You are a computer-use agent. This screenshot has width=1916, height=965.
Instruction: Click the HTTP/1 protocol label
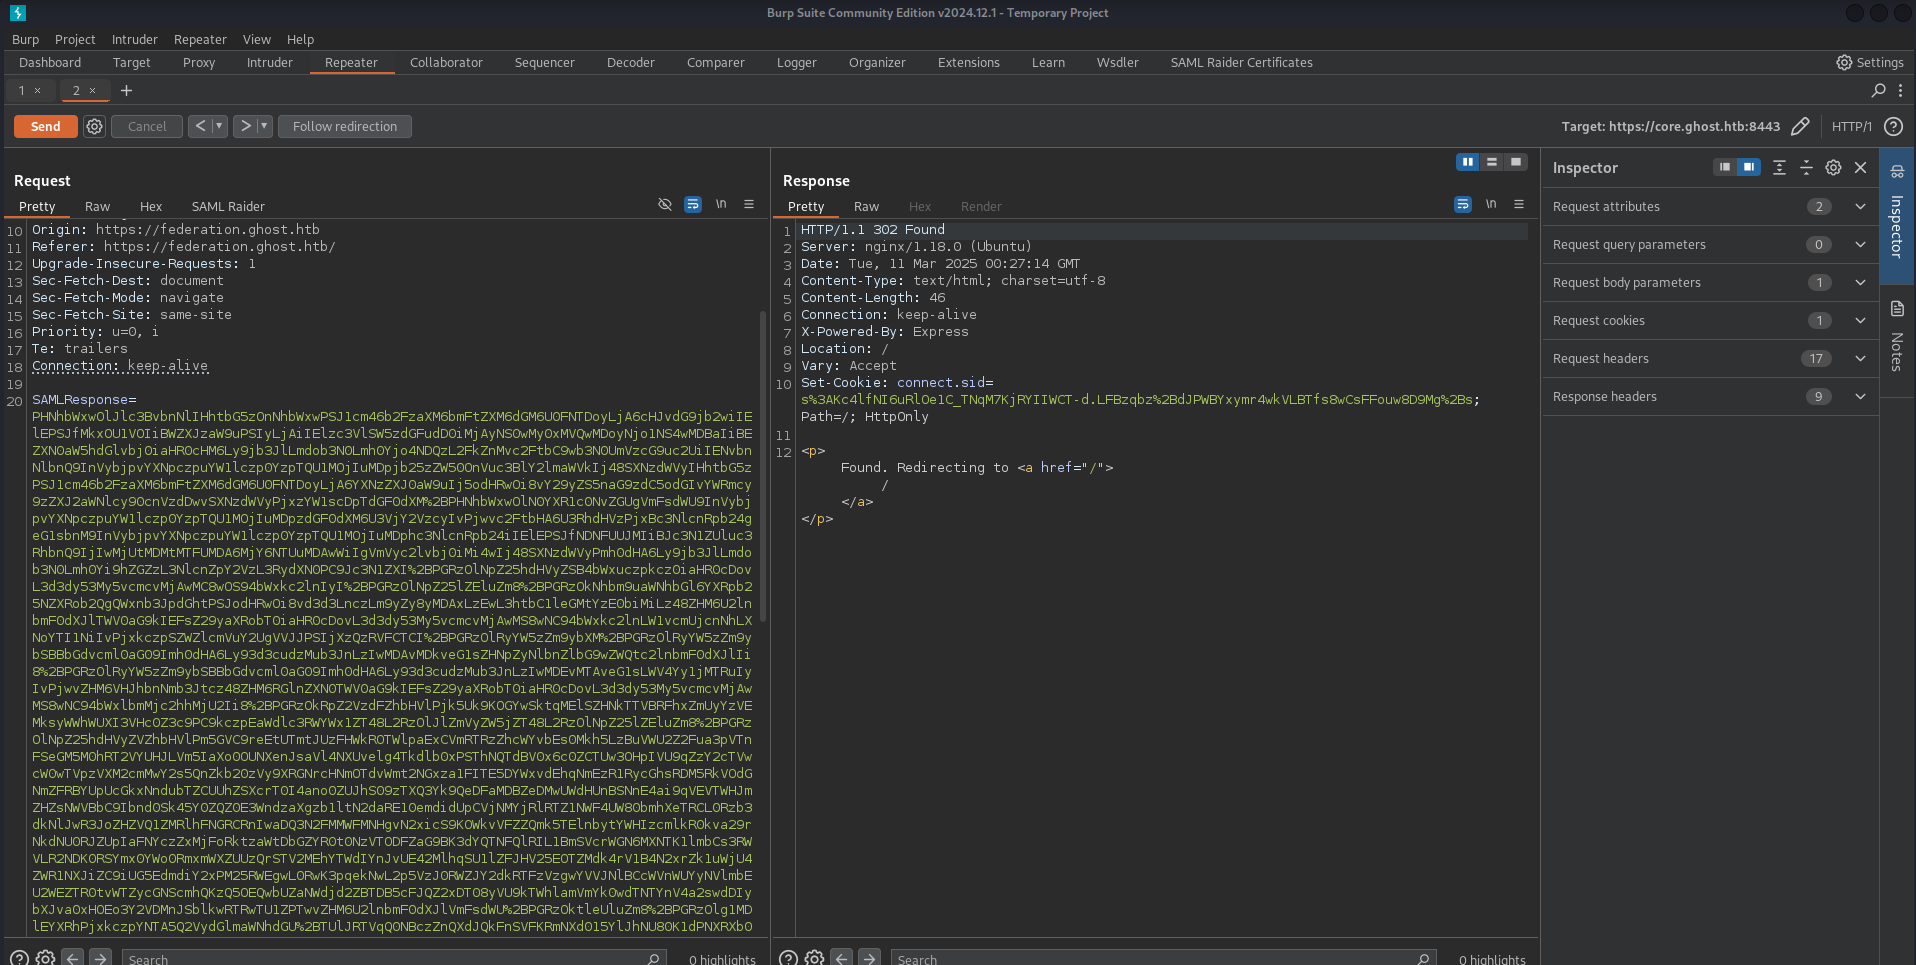(1851, 126)
